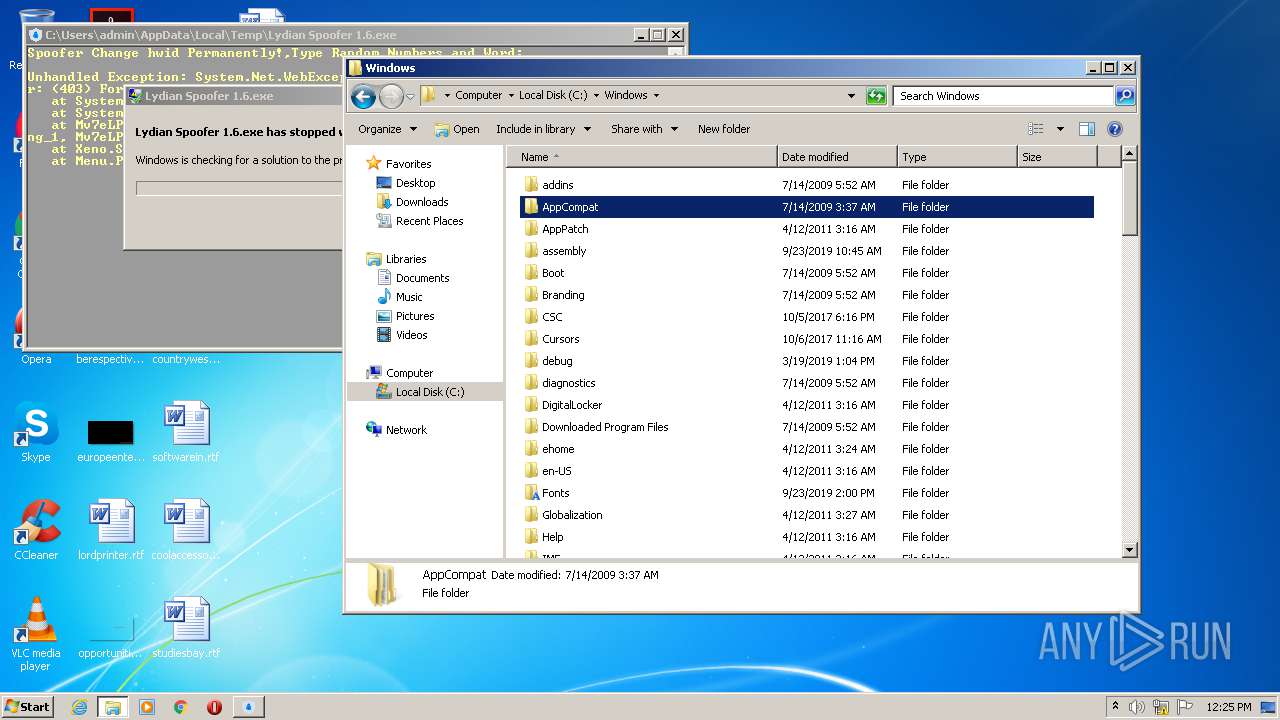Select the Globalization folder
The width and height of the screenshot is (1280, 720).
[572, 515]
